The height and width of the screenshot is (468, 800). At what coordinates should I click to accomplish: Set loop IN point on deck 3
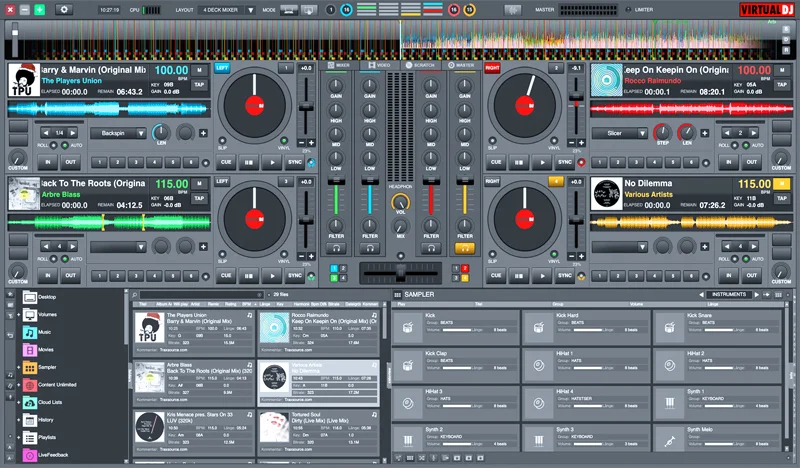pos(48,276)
